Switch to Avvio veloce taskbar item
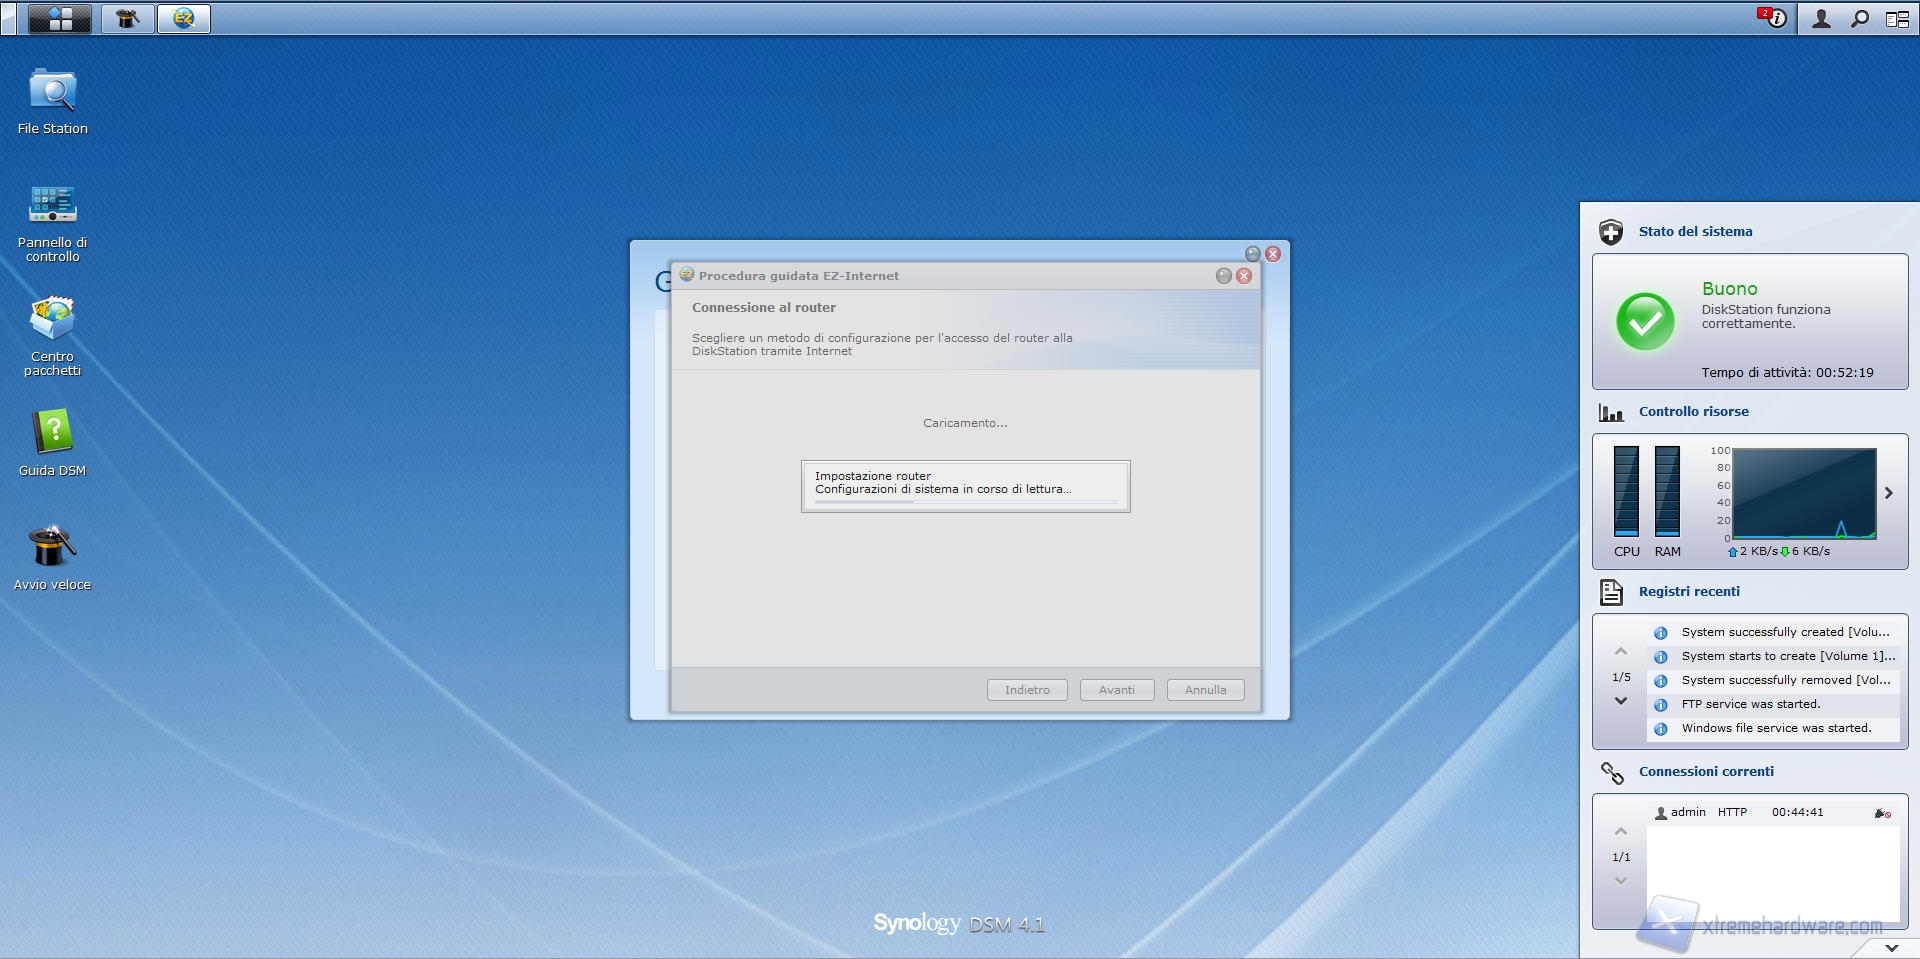Image resolution: width=1920 pixels, height=959 pixels. point(128,19)
